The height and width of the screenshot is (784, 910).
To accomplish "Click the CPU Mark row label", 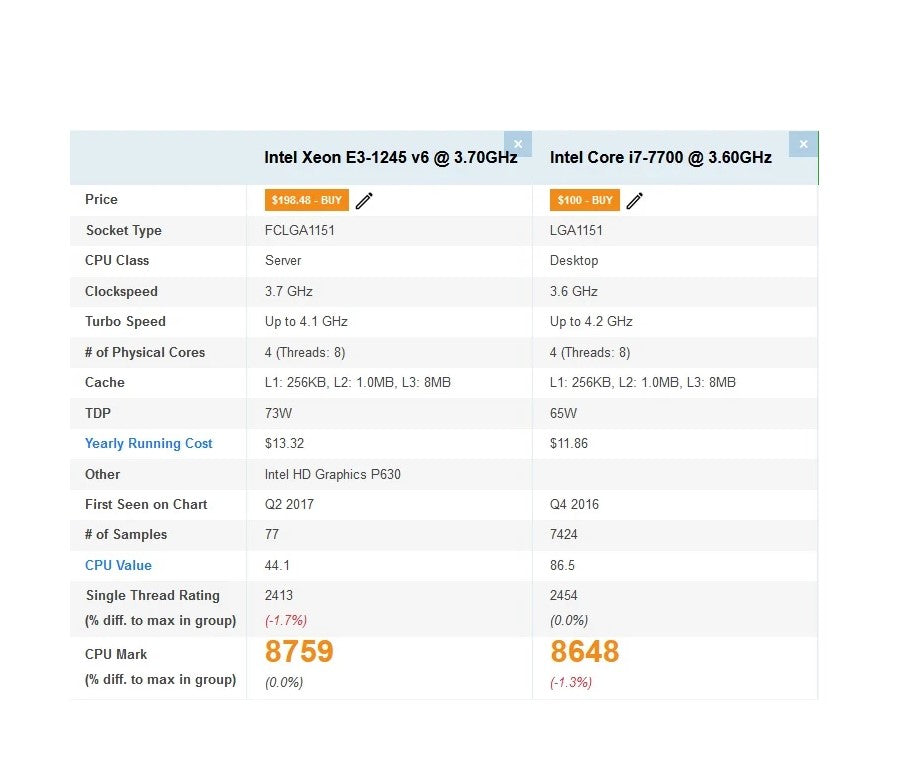I will pos(116,654).
